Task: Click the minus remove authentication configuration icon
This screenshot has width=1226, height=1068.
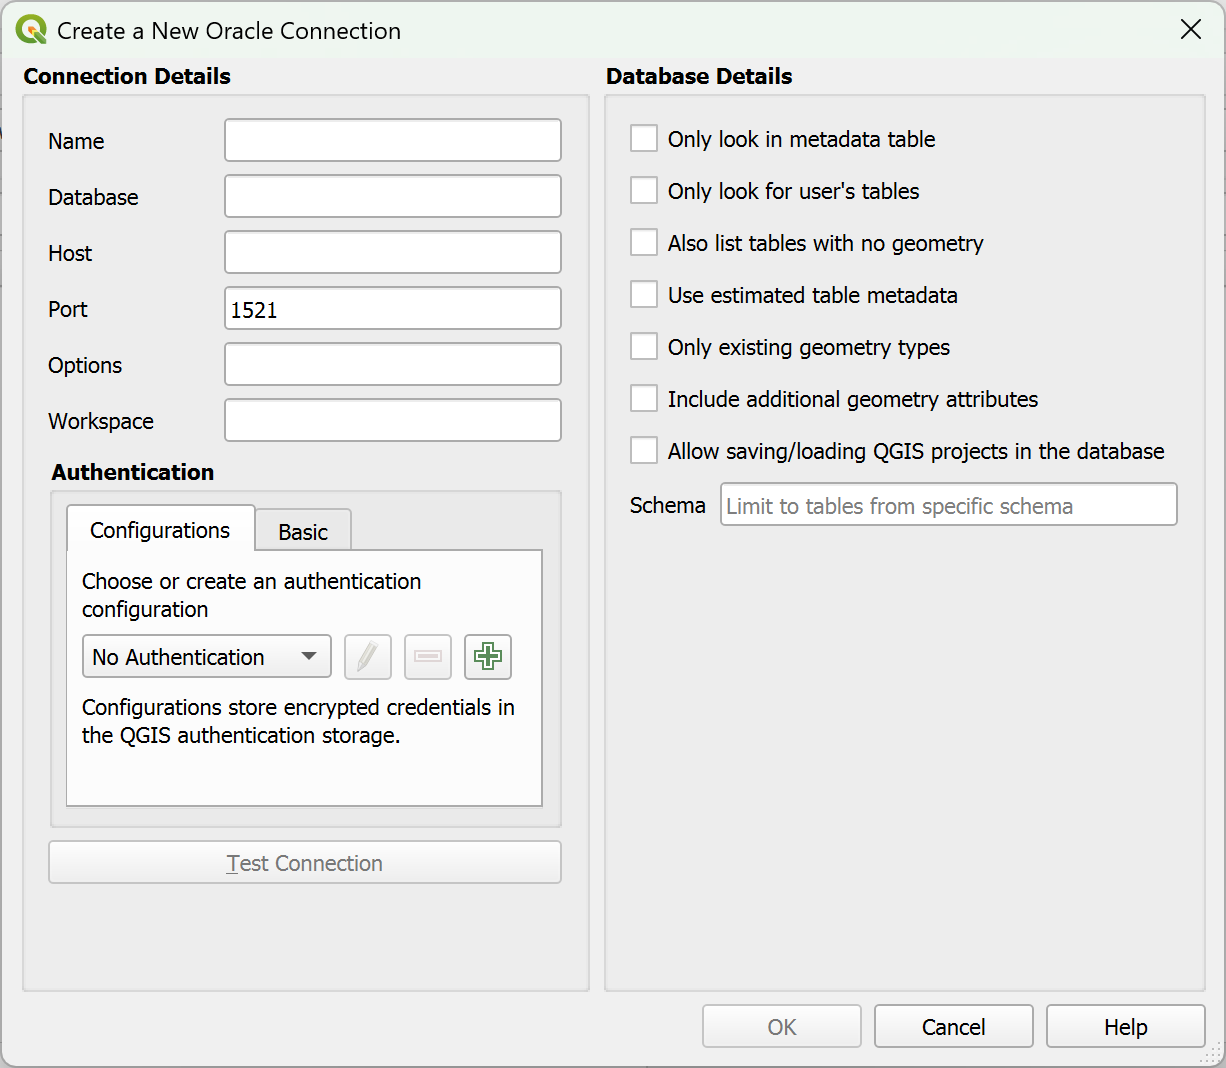Action: [428, 657]
